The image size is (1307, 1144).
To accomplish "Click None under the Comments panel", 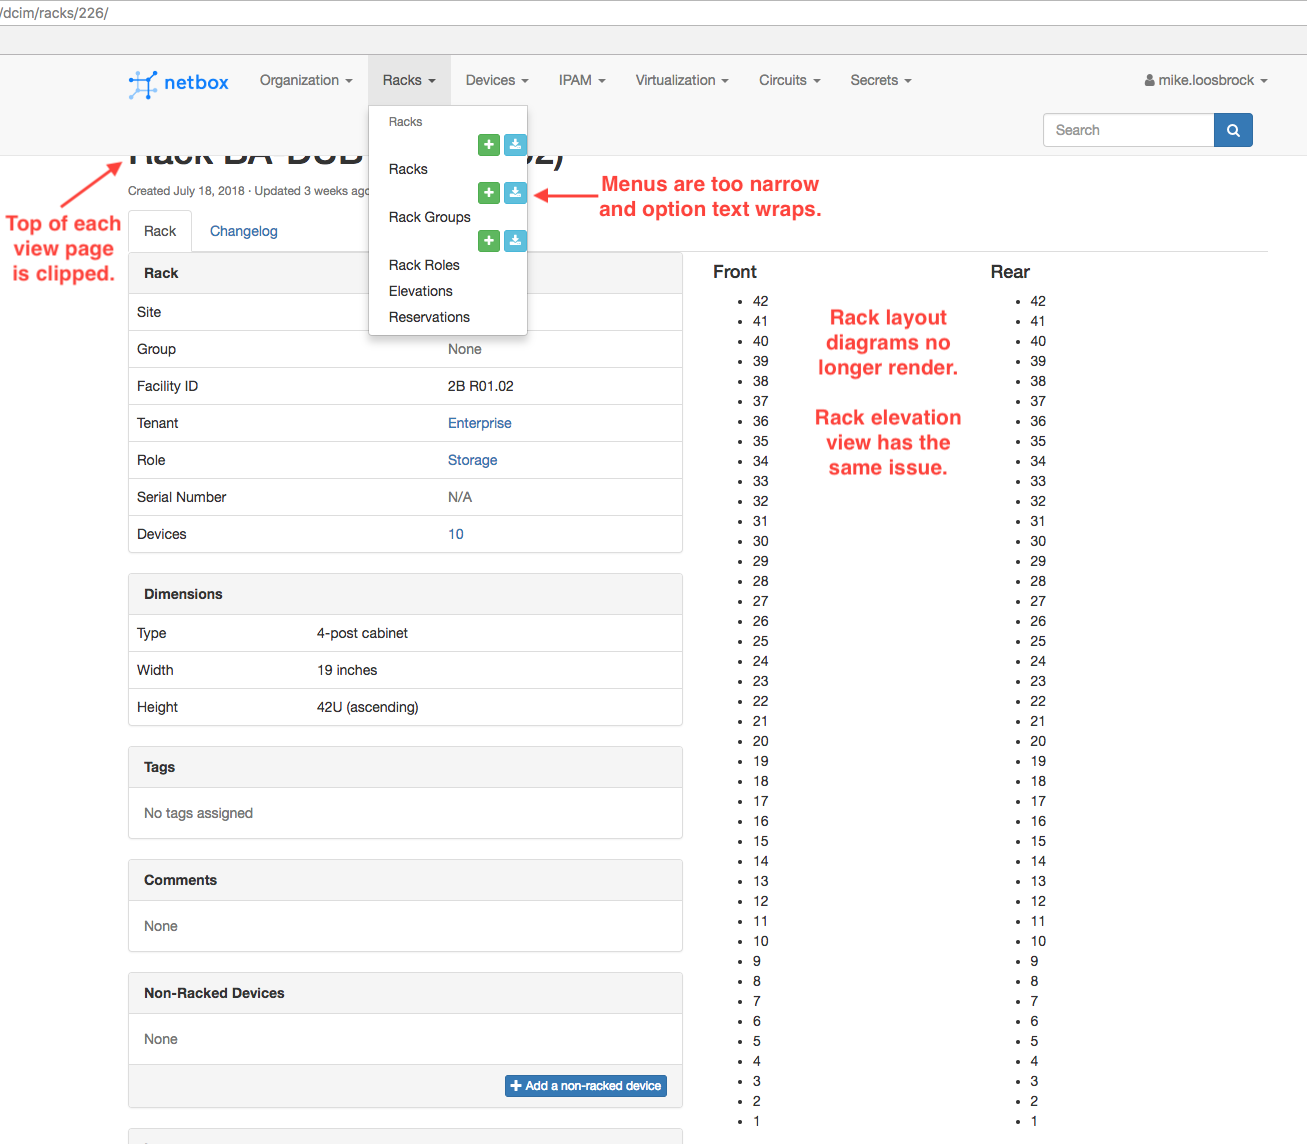I will pos(161,926).
